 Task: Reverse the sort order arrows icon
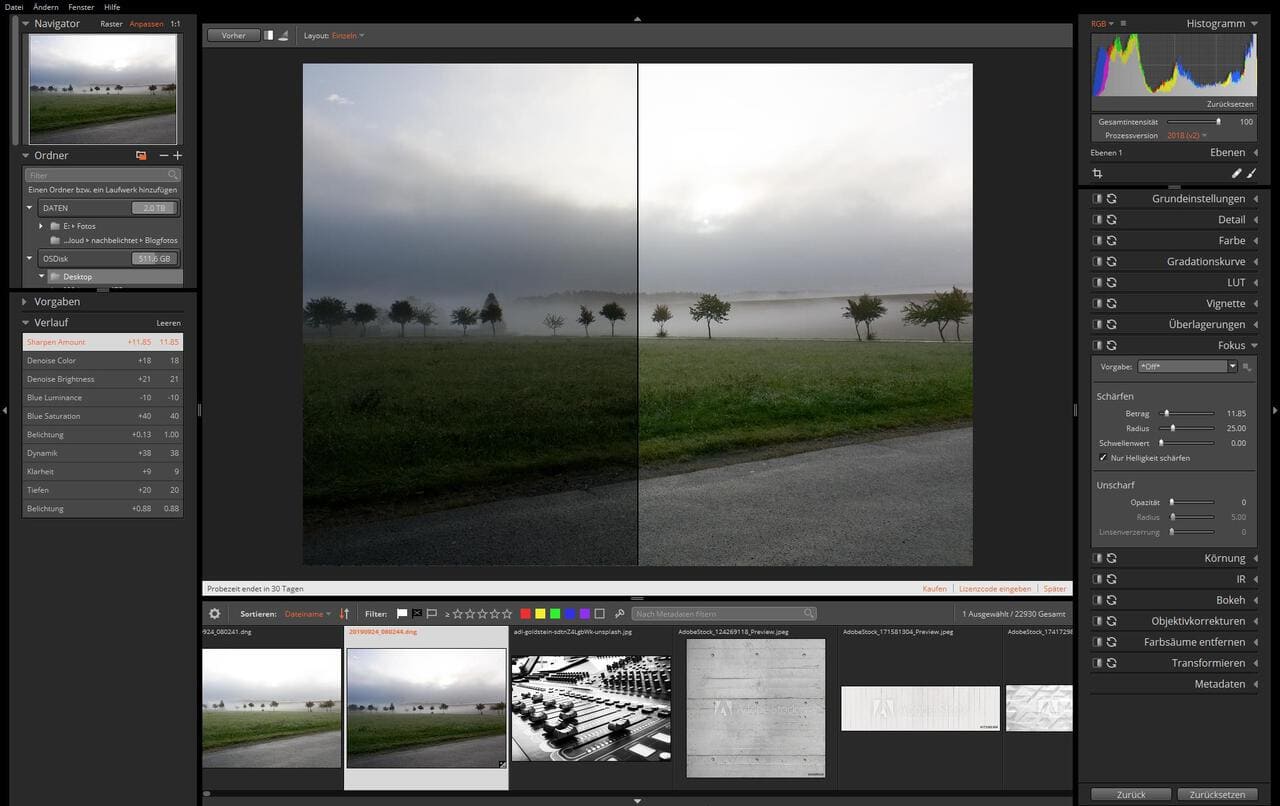point(345,614)
